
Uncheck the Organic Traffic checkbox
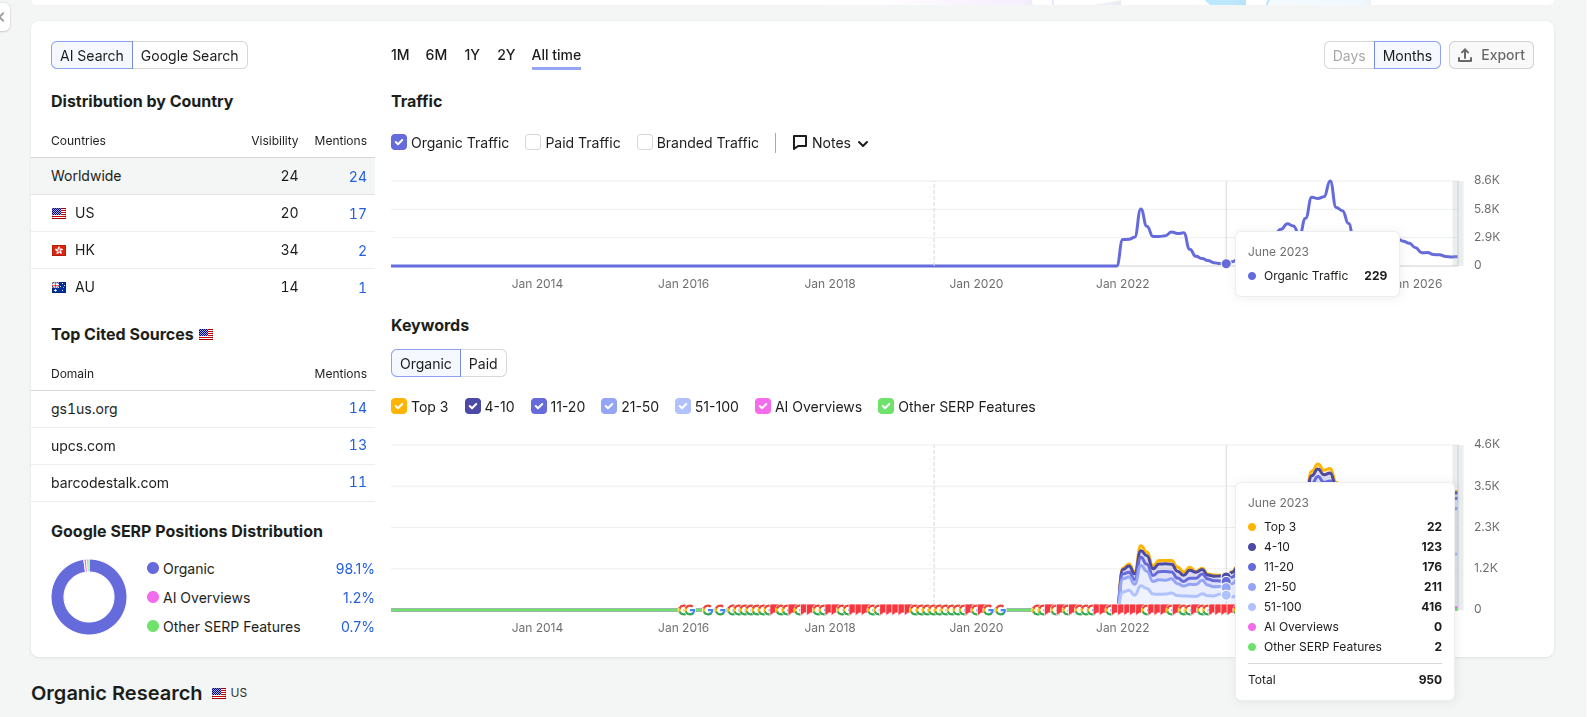[x=399, y=142]
